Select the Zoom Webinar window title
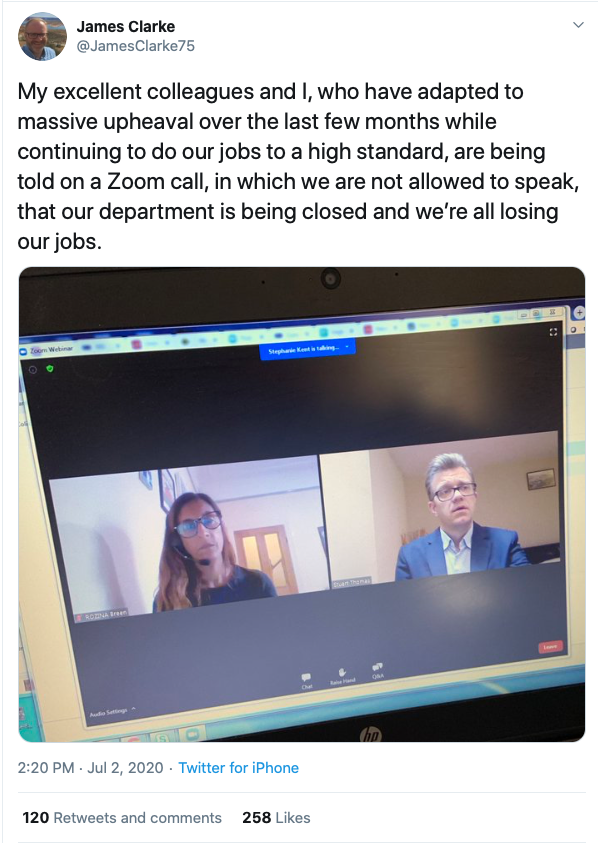 pos(51,350)
